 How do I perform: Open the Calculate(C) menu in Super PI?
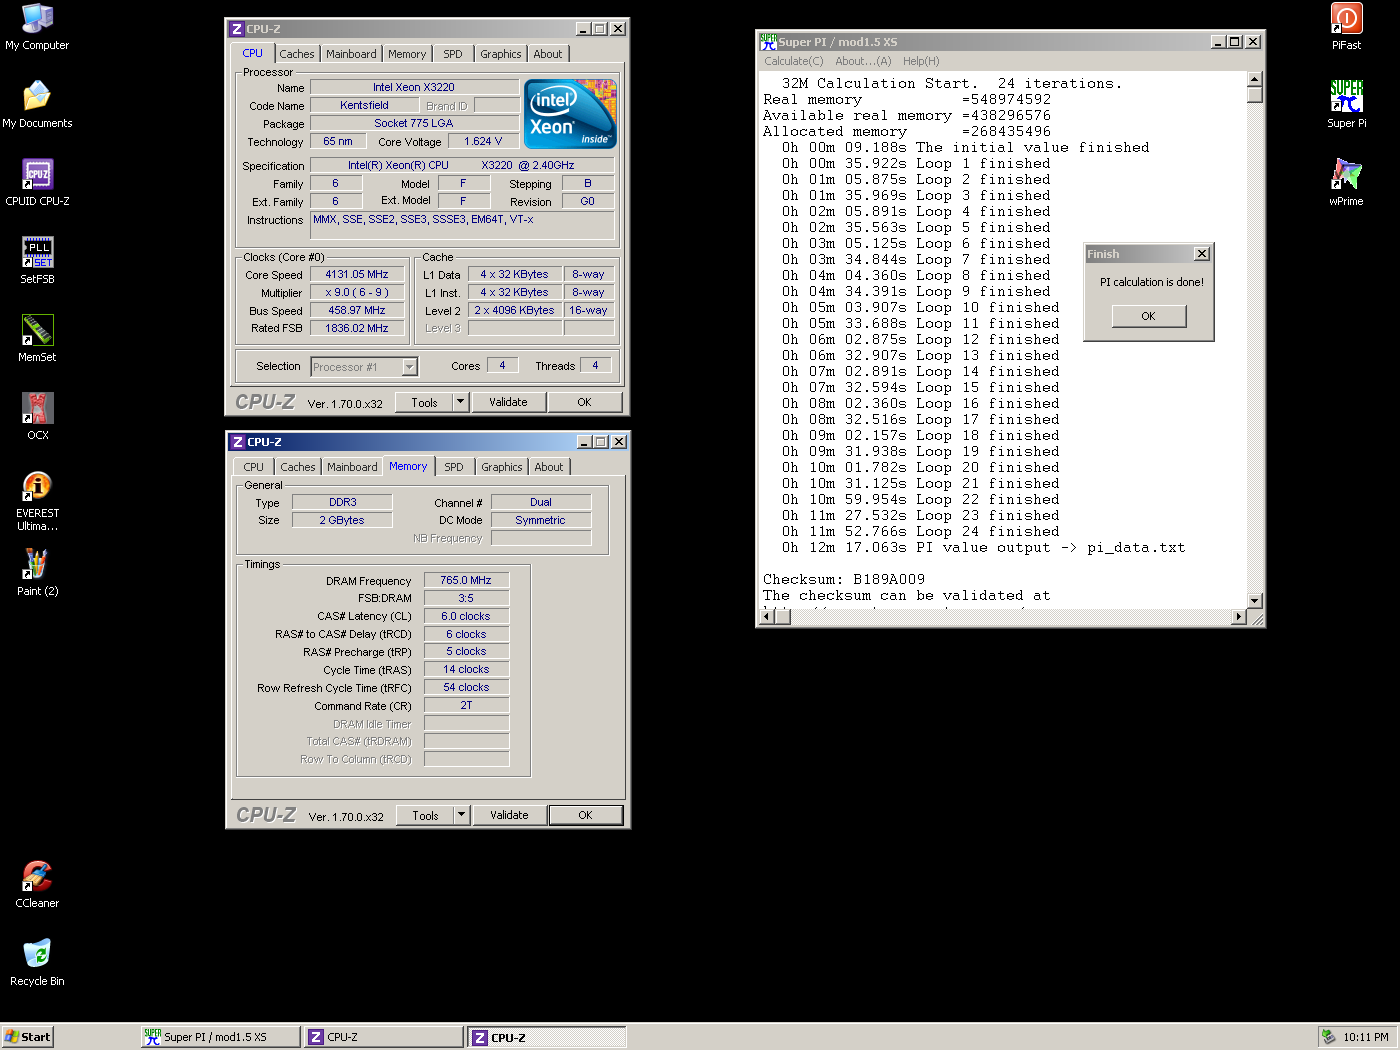tap(794, 61)
